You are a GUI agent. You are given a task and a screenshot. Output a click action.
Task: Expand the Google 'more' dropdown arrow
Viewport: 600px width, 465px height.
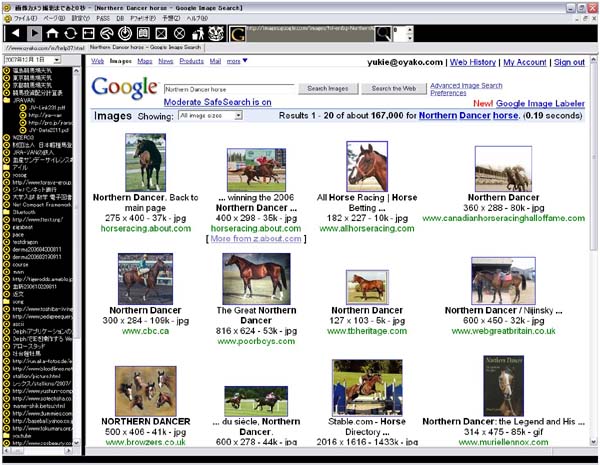pyautogui.click(x=245, y=60)
